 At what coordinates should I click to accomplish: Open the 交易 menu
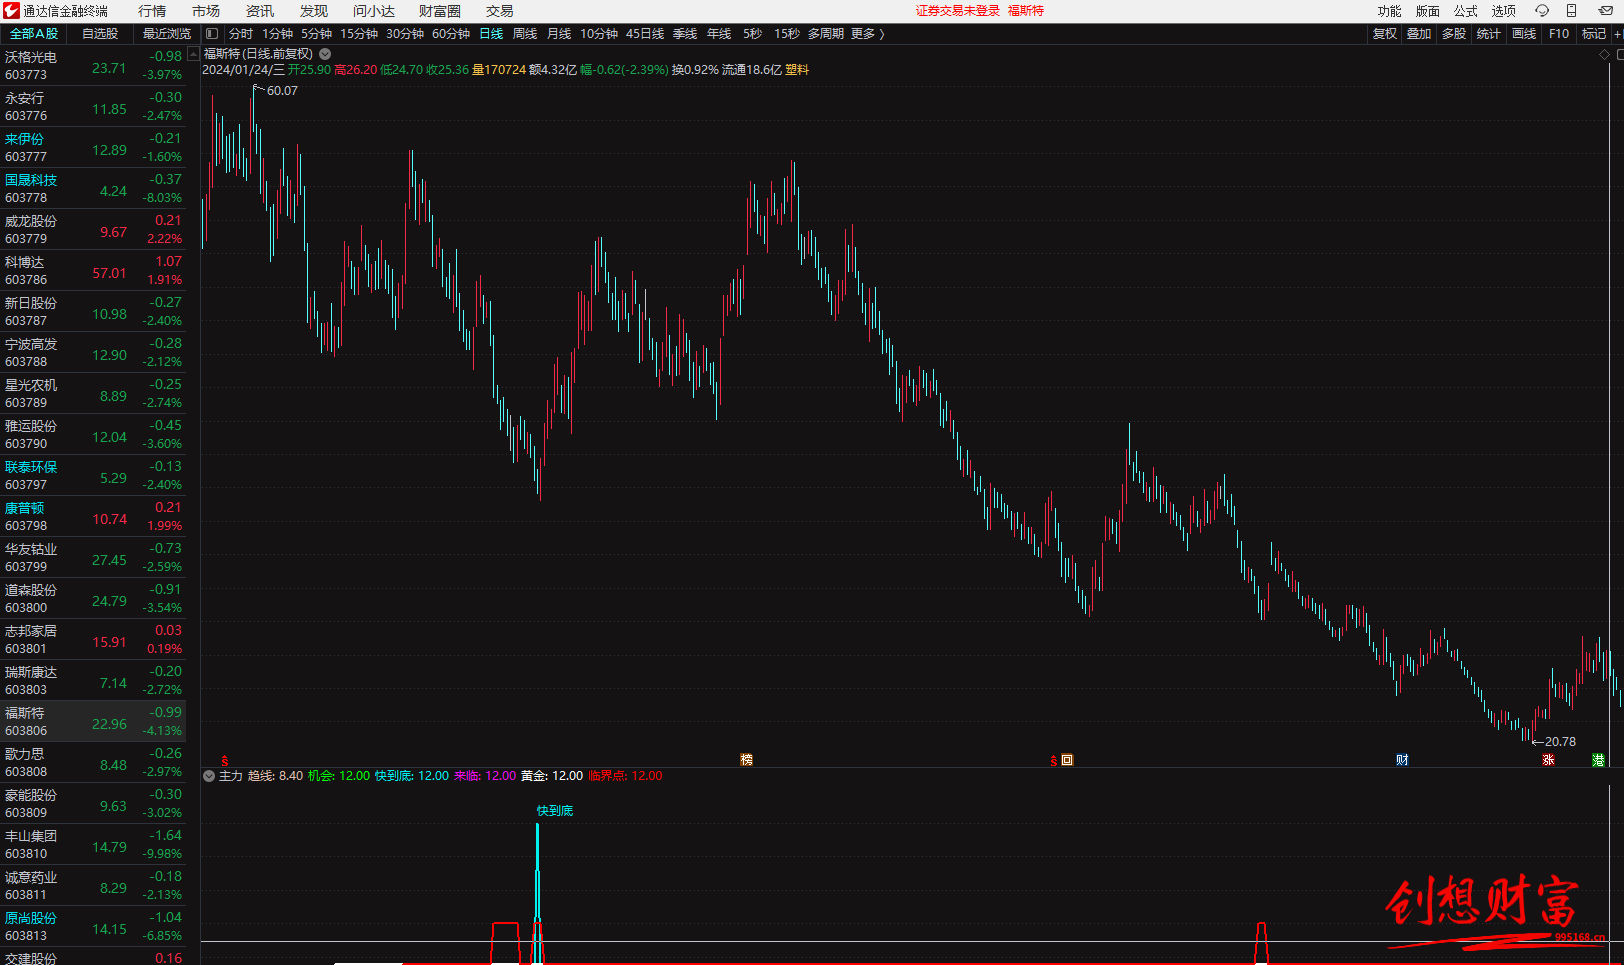[500, 11]
